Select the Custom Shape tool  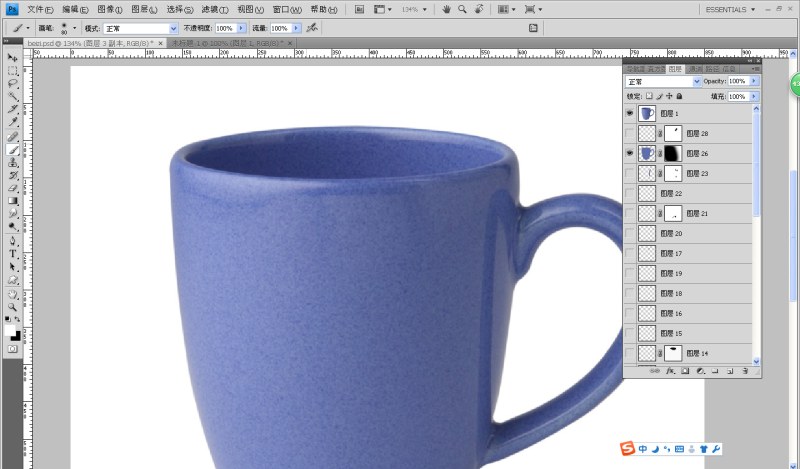point(13,280)
